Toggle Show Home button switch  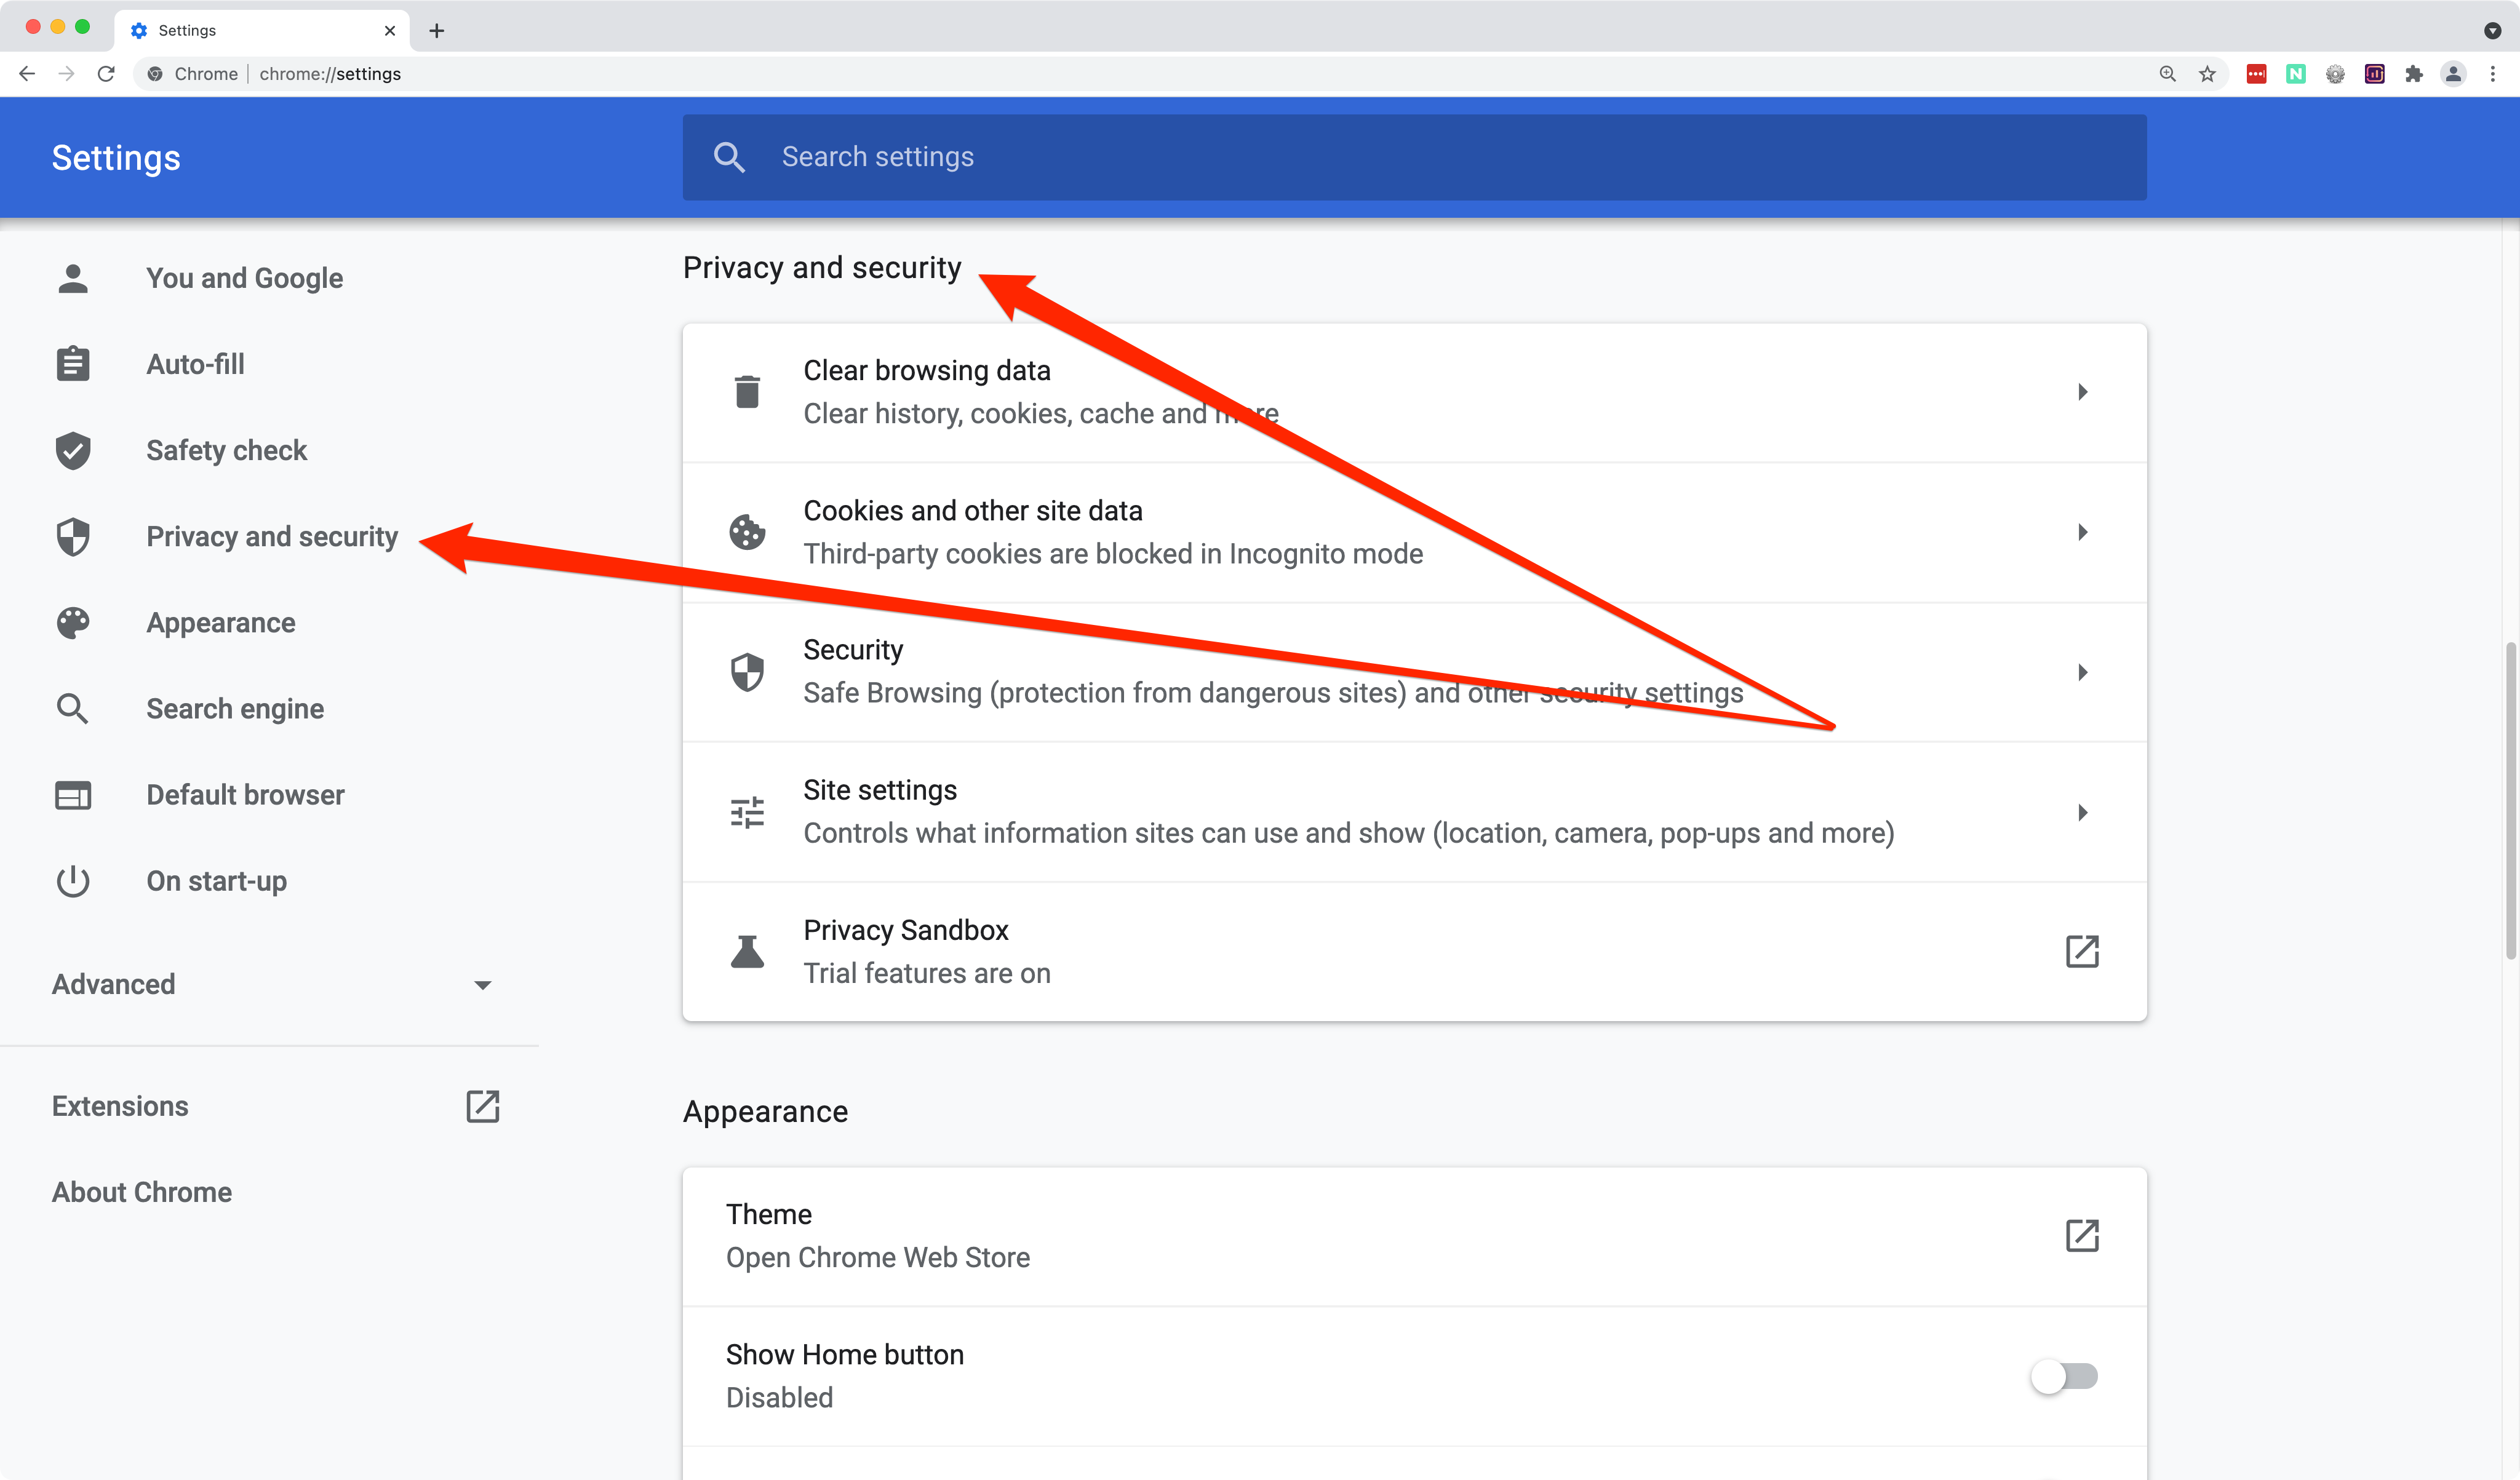(x=2064, y=1376)
